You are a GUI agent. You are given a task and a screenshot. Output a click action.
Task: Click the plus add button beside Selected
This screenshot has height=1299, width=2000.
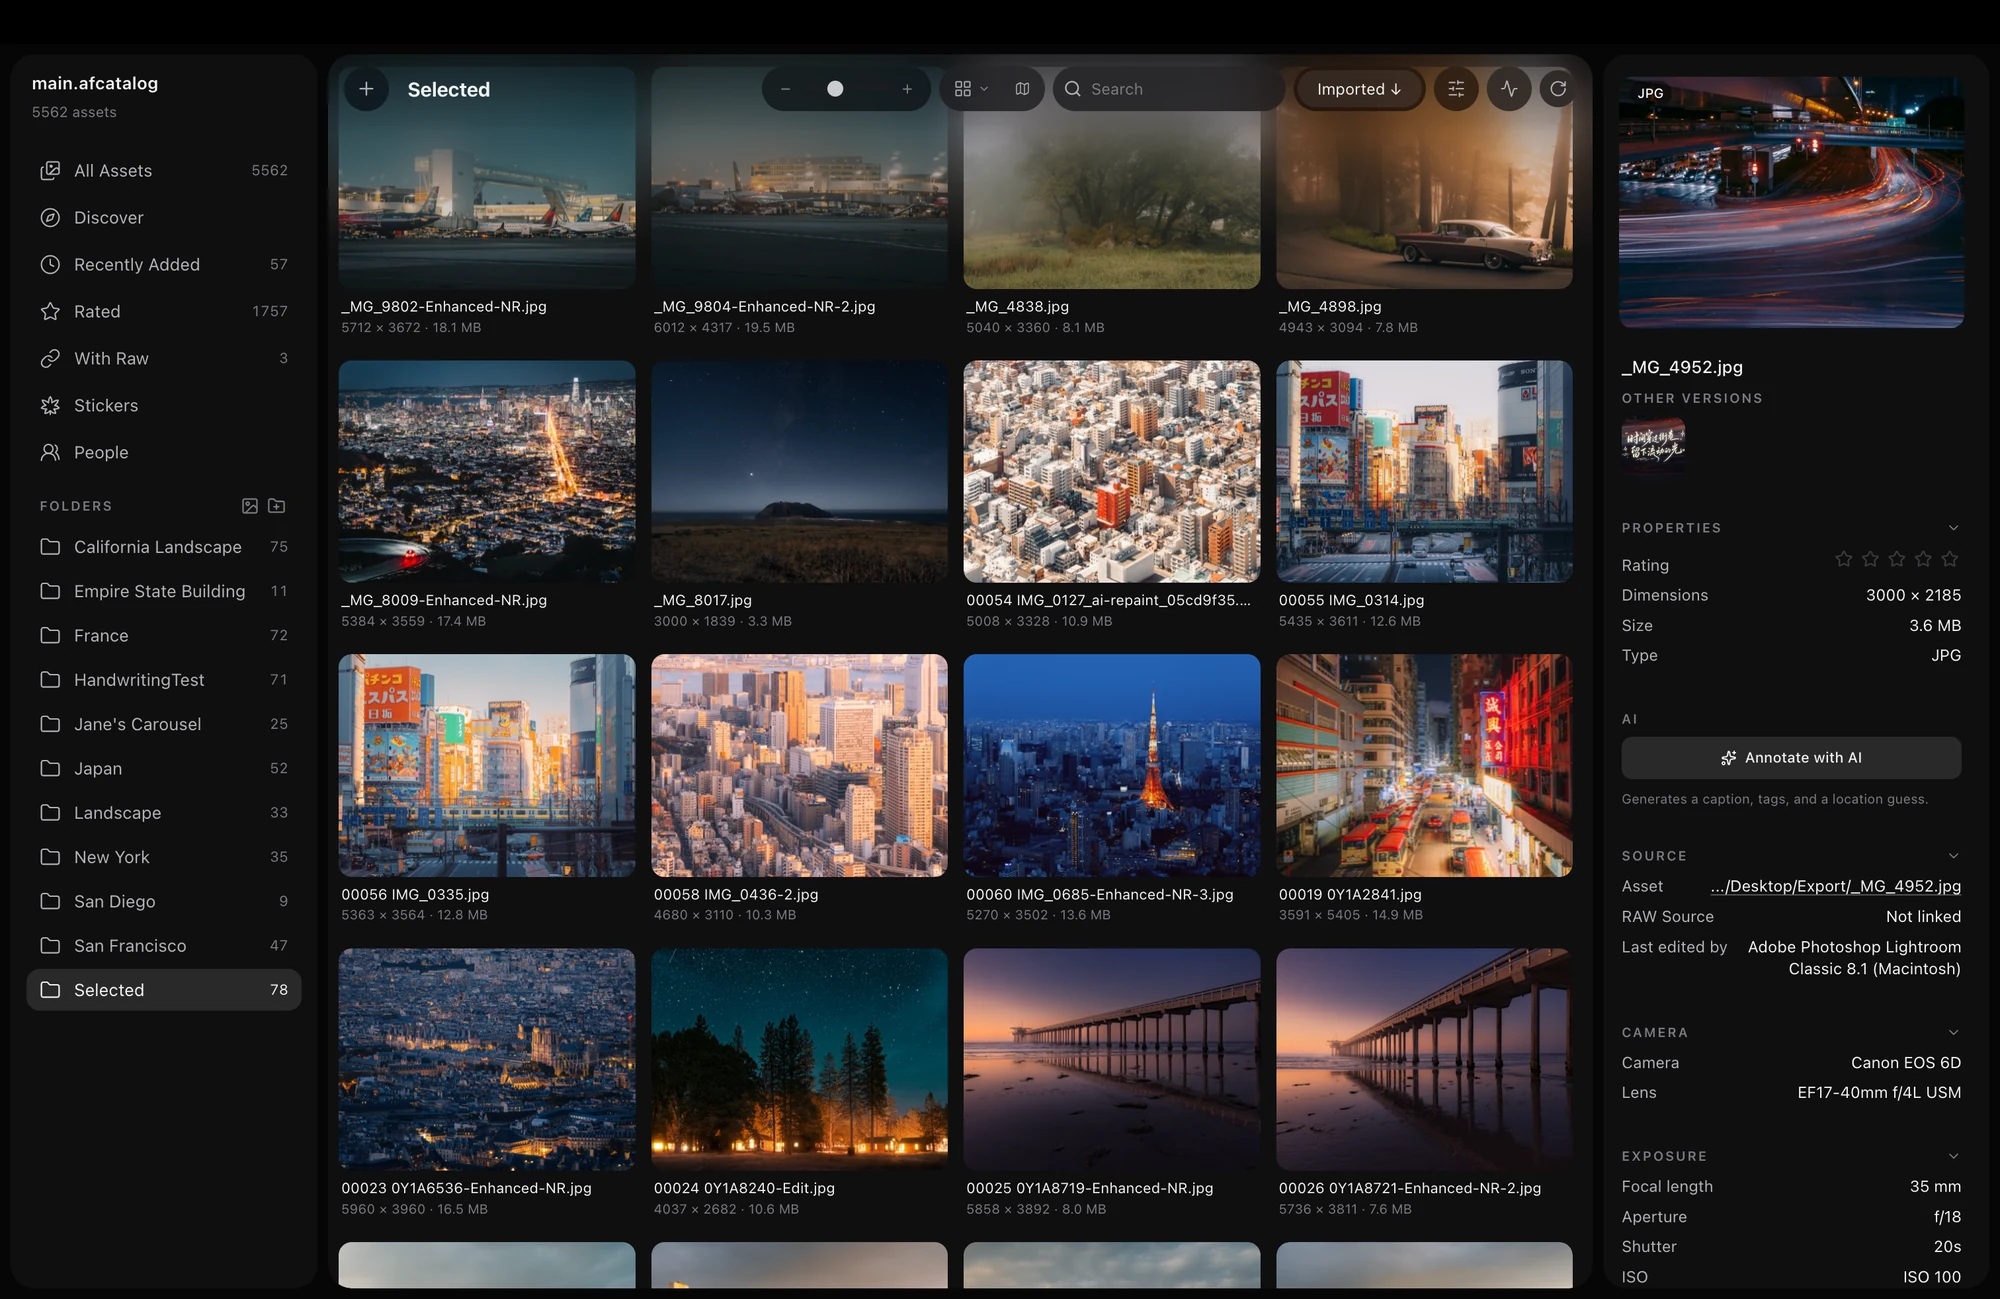click(366, 89)
